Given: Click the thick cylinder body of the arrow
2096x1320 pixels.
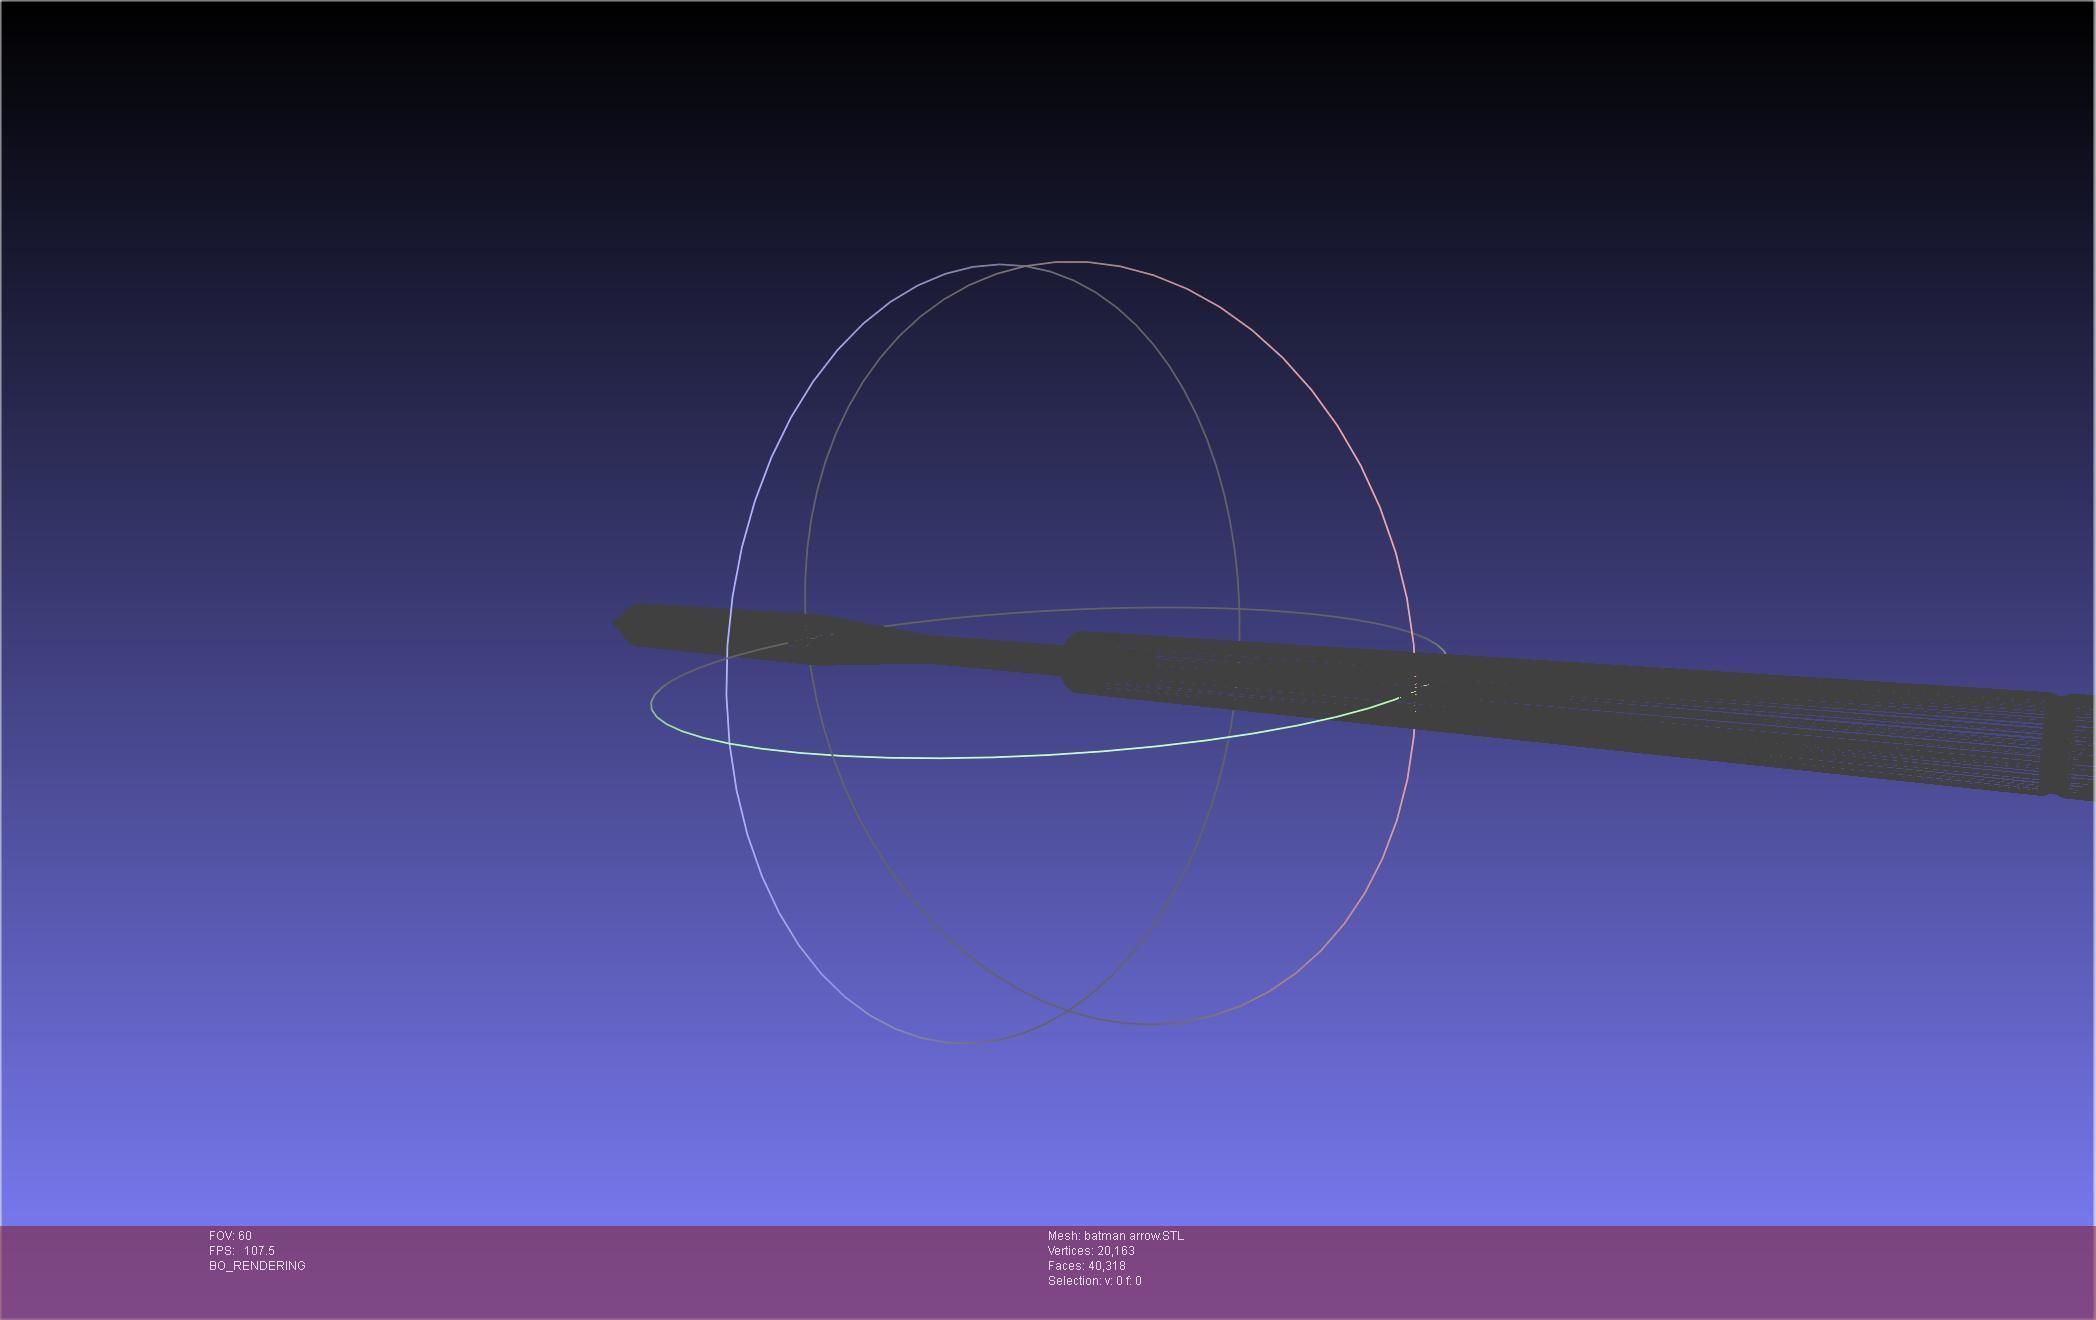Looking at the screenshot, I should pos(1600,705).
